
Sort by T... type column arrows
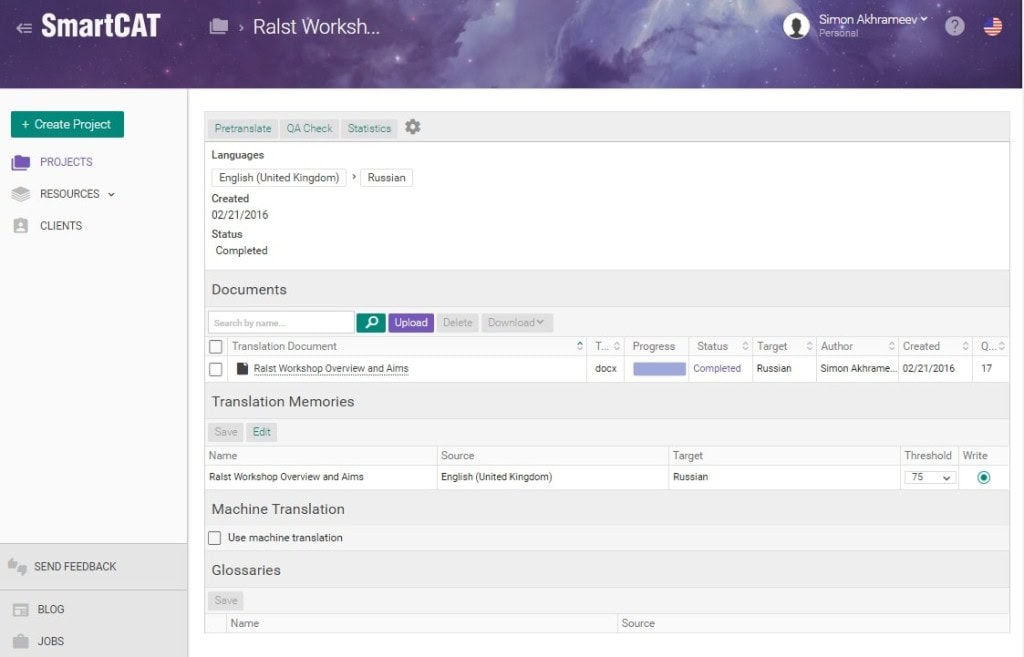(x=616, y=346)
